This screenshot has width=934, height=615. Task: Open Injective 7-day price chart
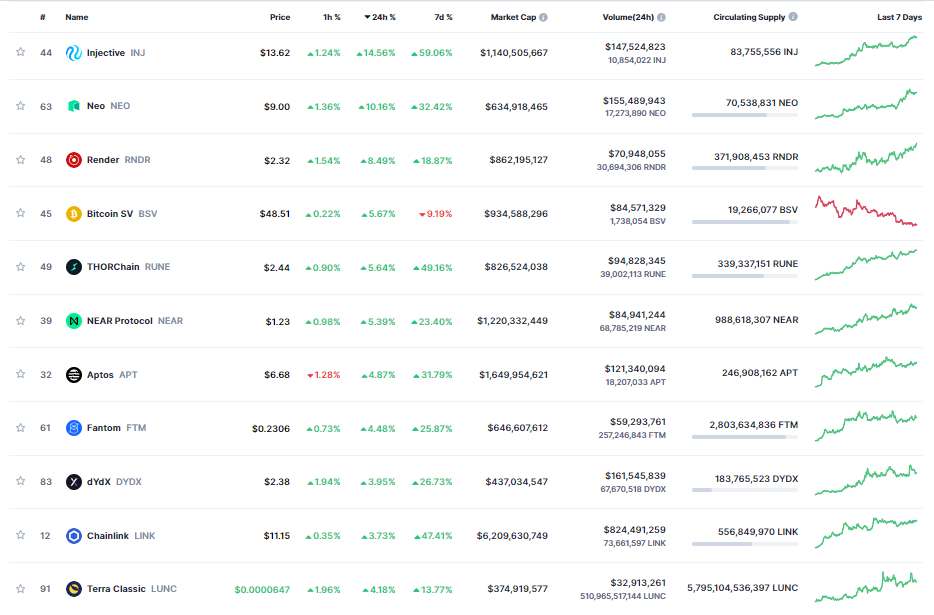[866, 51]
